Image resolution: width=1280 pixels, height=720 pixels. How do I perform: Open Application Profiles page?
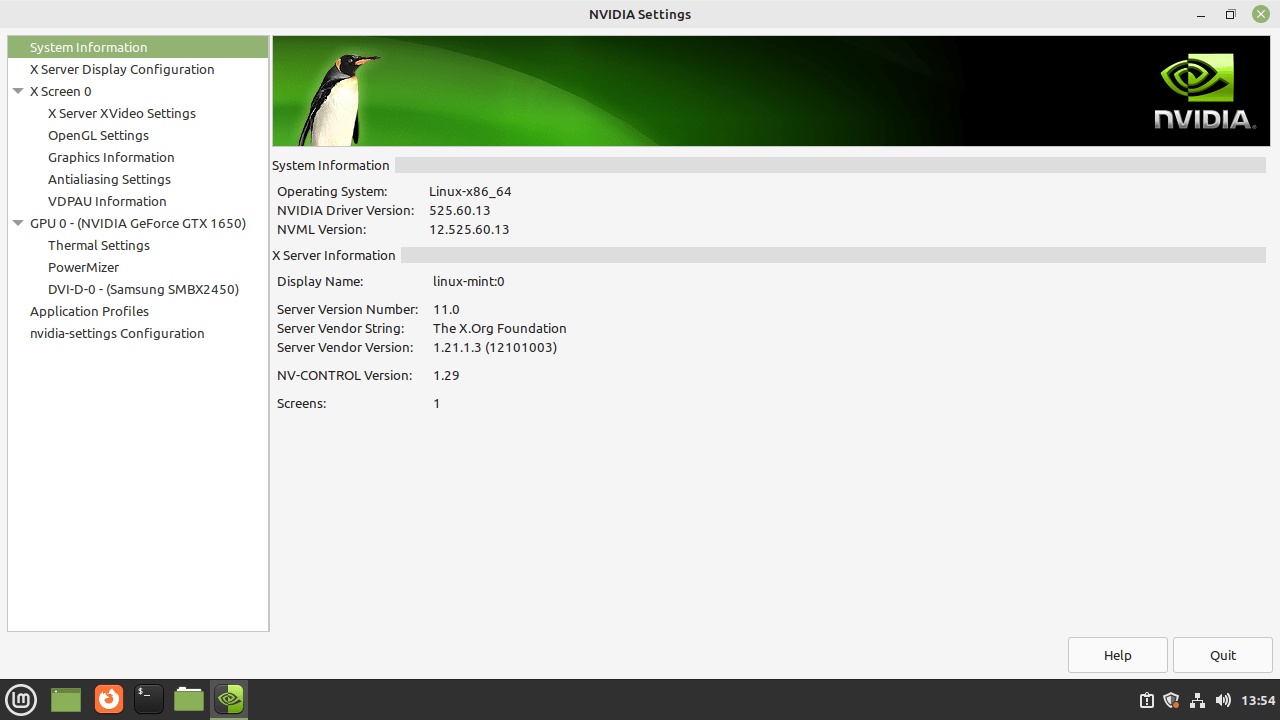(89, 311)
